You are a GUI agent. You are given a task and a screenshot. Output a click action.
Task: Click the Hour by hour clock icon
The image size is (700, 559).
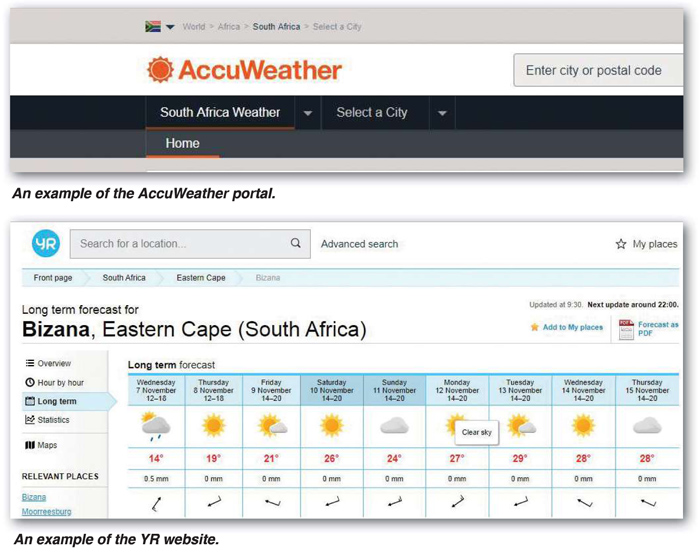30,382
